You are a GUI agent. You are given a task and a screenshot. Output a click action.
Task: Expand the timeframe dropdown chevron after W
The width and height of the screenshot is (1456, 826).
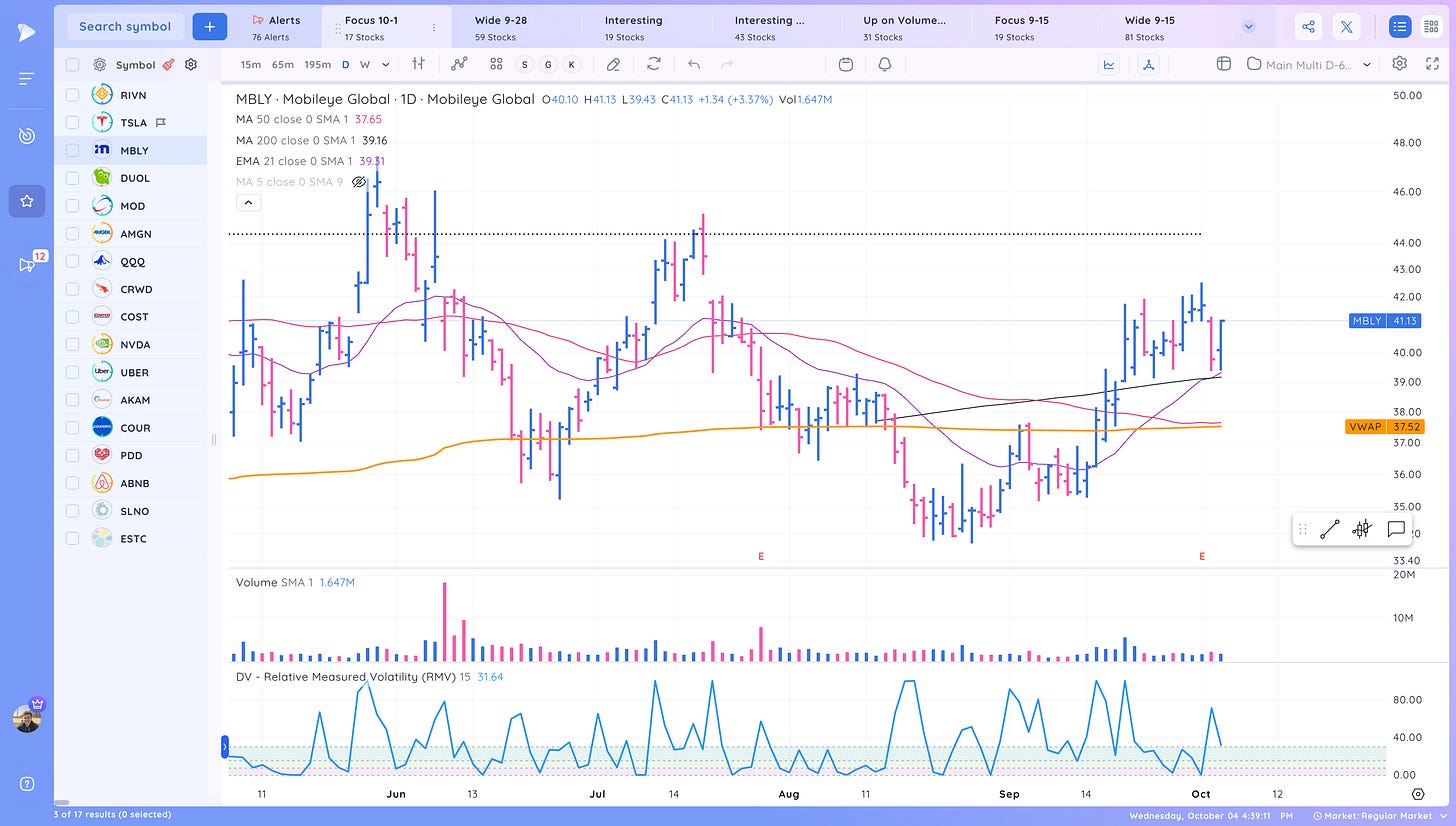(x=385, y=64)
